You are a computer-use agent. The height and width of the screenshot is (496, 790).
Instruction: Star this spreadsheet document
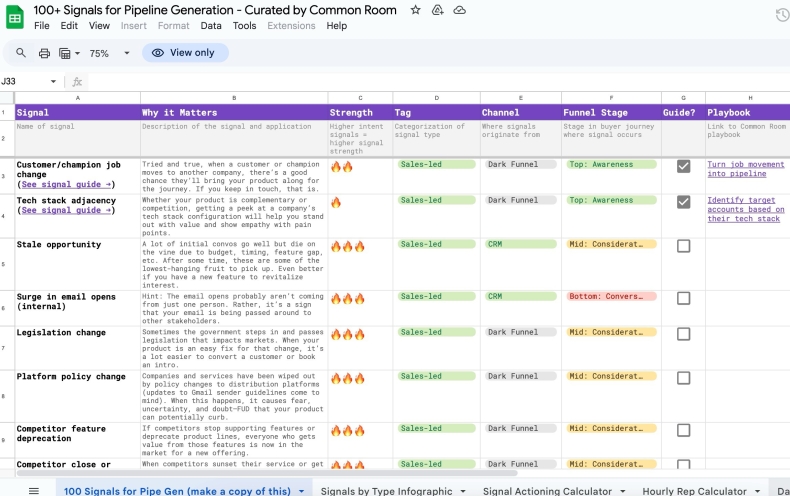tap(416, 10)
